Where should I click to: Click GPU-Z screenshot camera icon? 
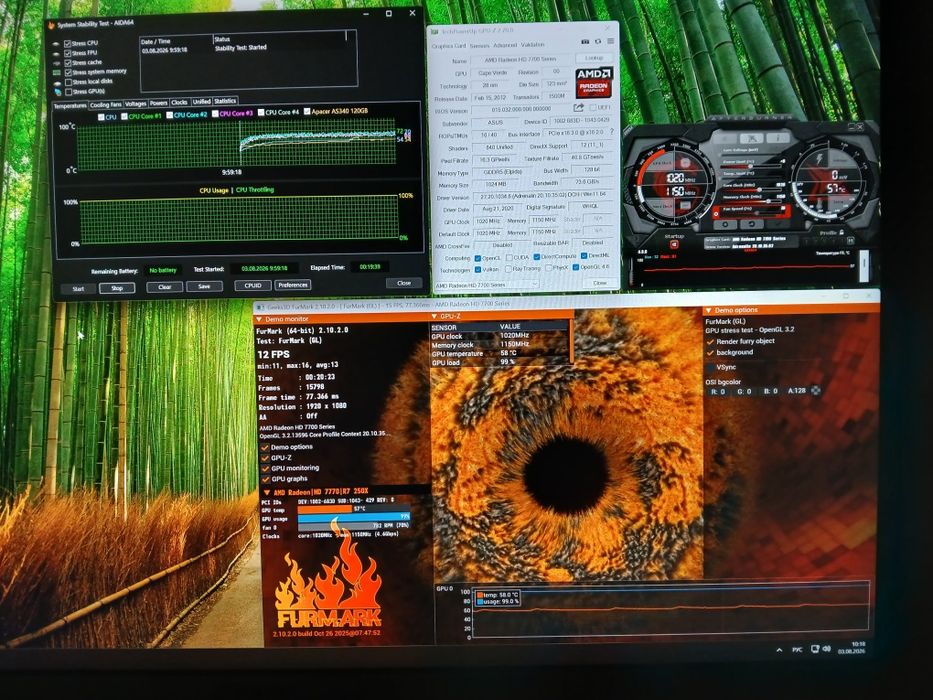point(585,42)
